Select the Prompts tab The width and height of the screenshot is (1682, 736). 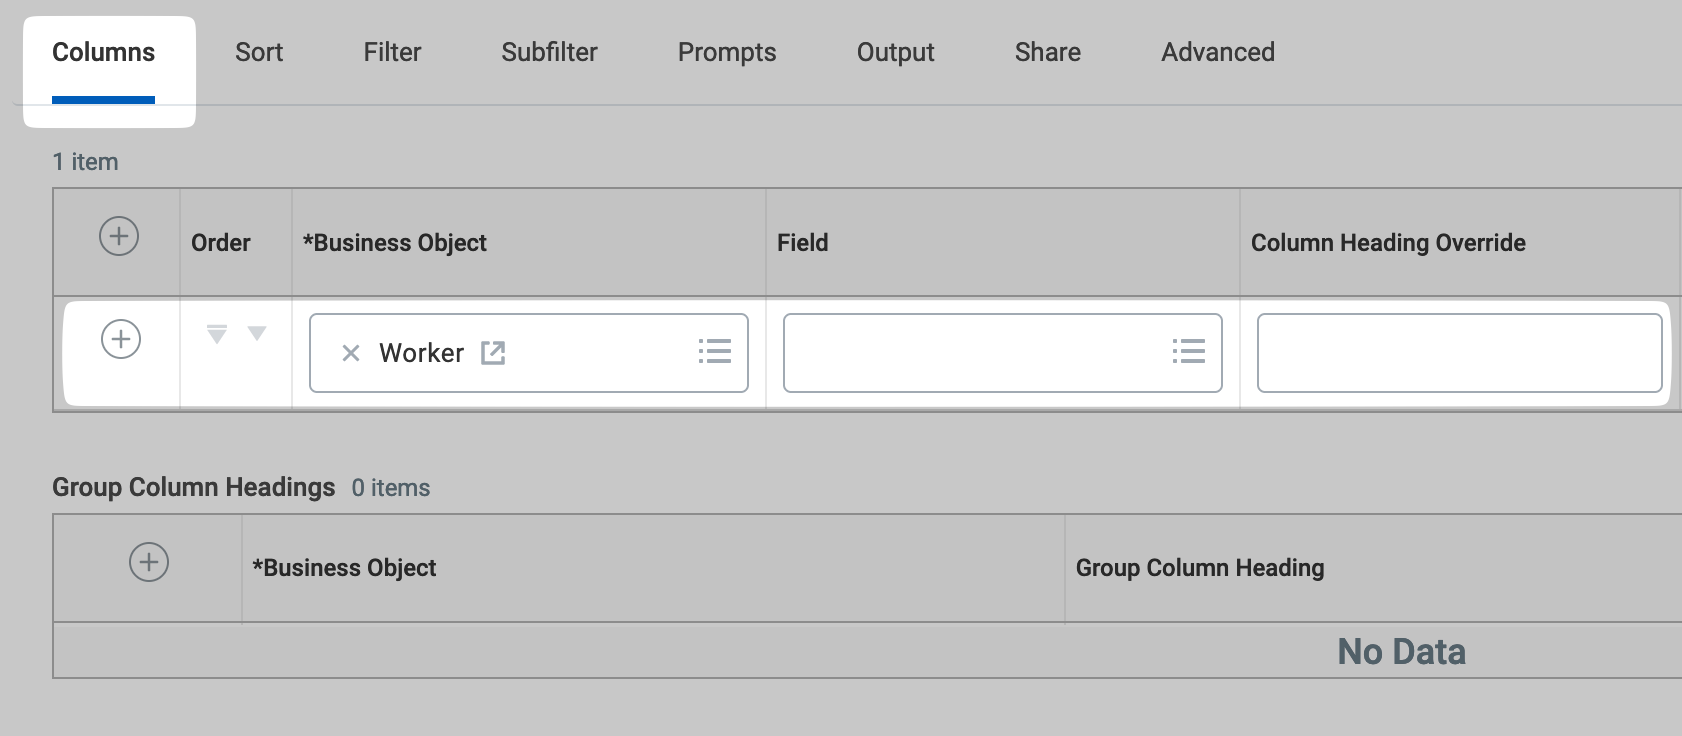tap(727, 52)
